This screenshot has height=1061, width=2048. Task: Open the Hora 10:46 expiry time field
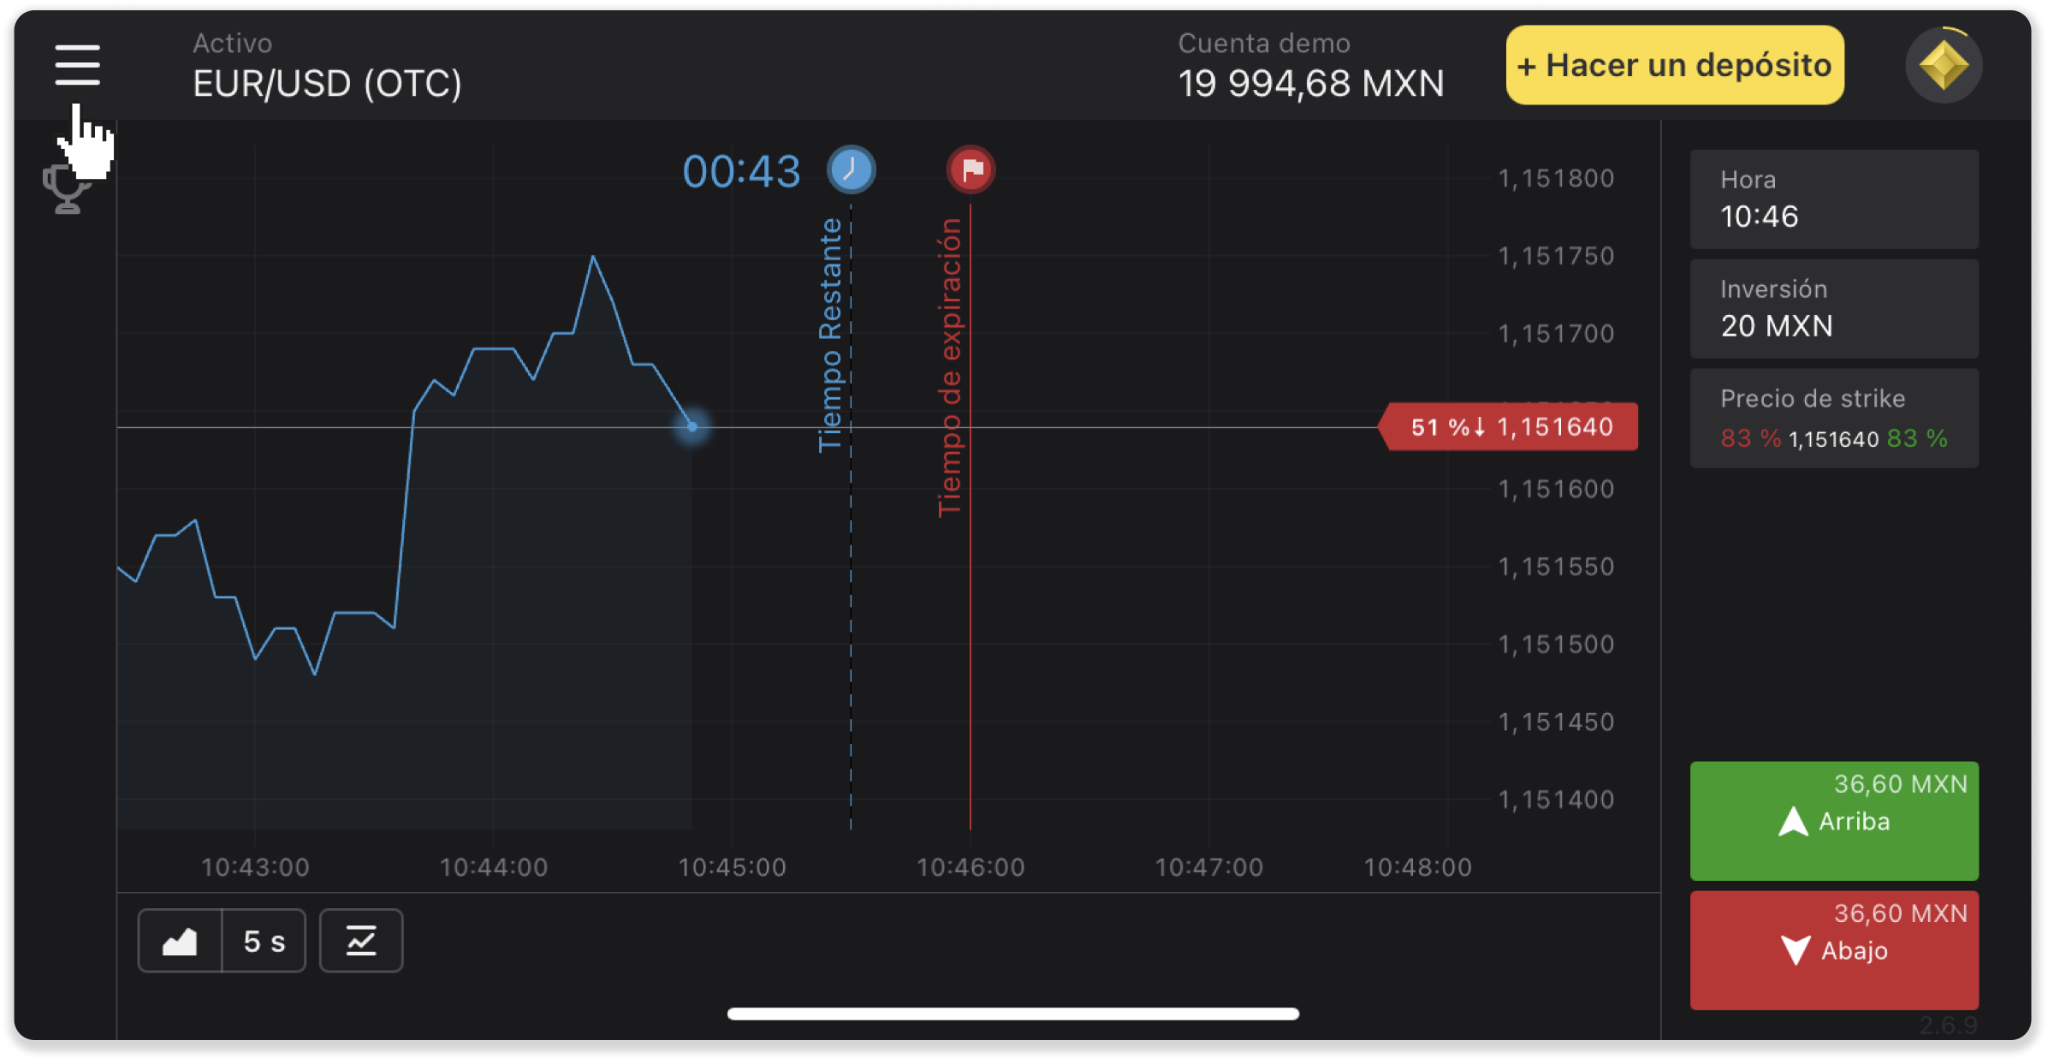point(1834,199)
